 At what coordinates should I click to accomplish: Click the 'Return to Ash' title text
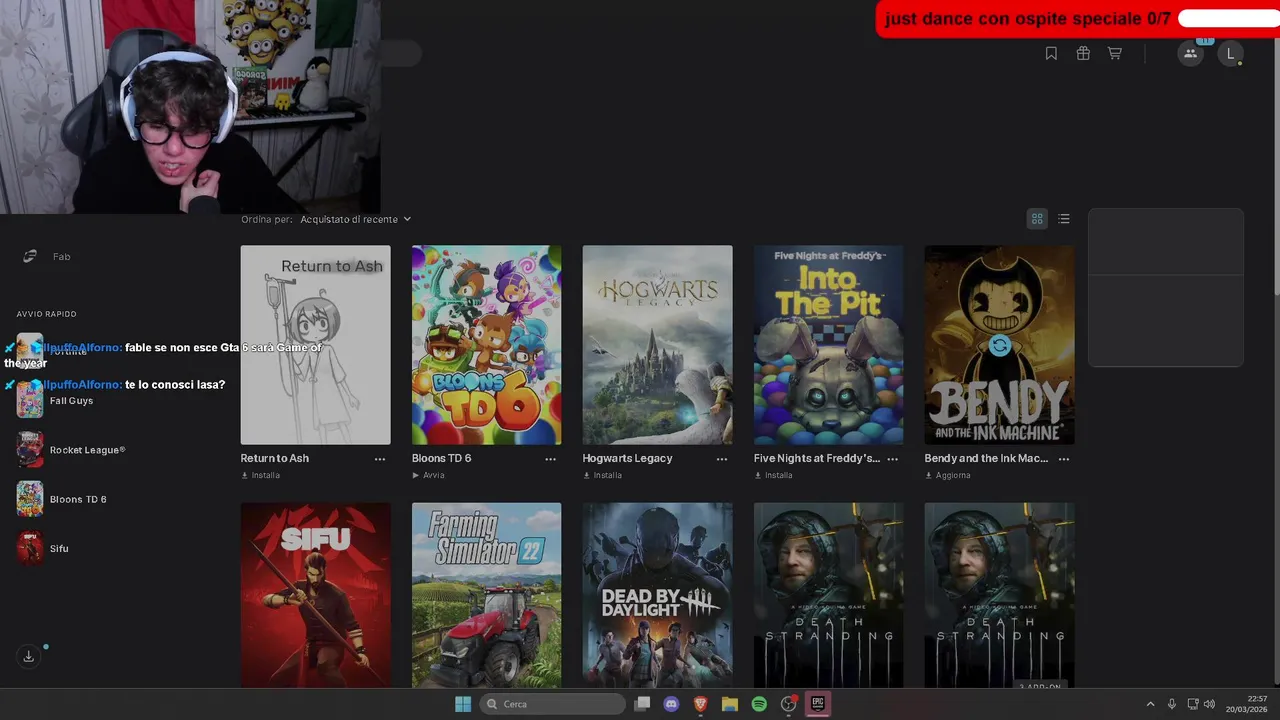[x=275, y=459]
